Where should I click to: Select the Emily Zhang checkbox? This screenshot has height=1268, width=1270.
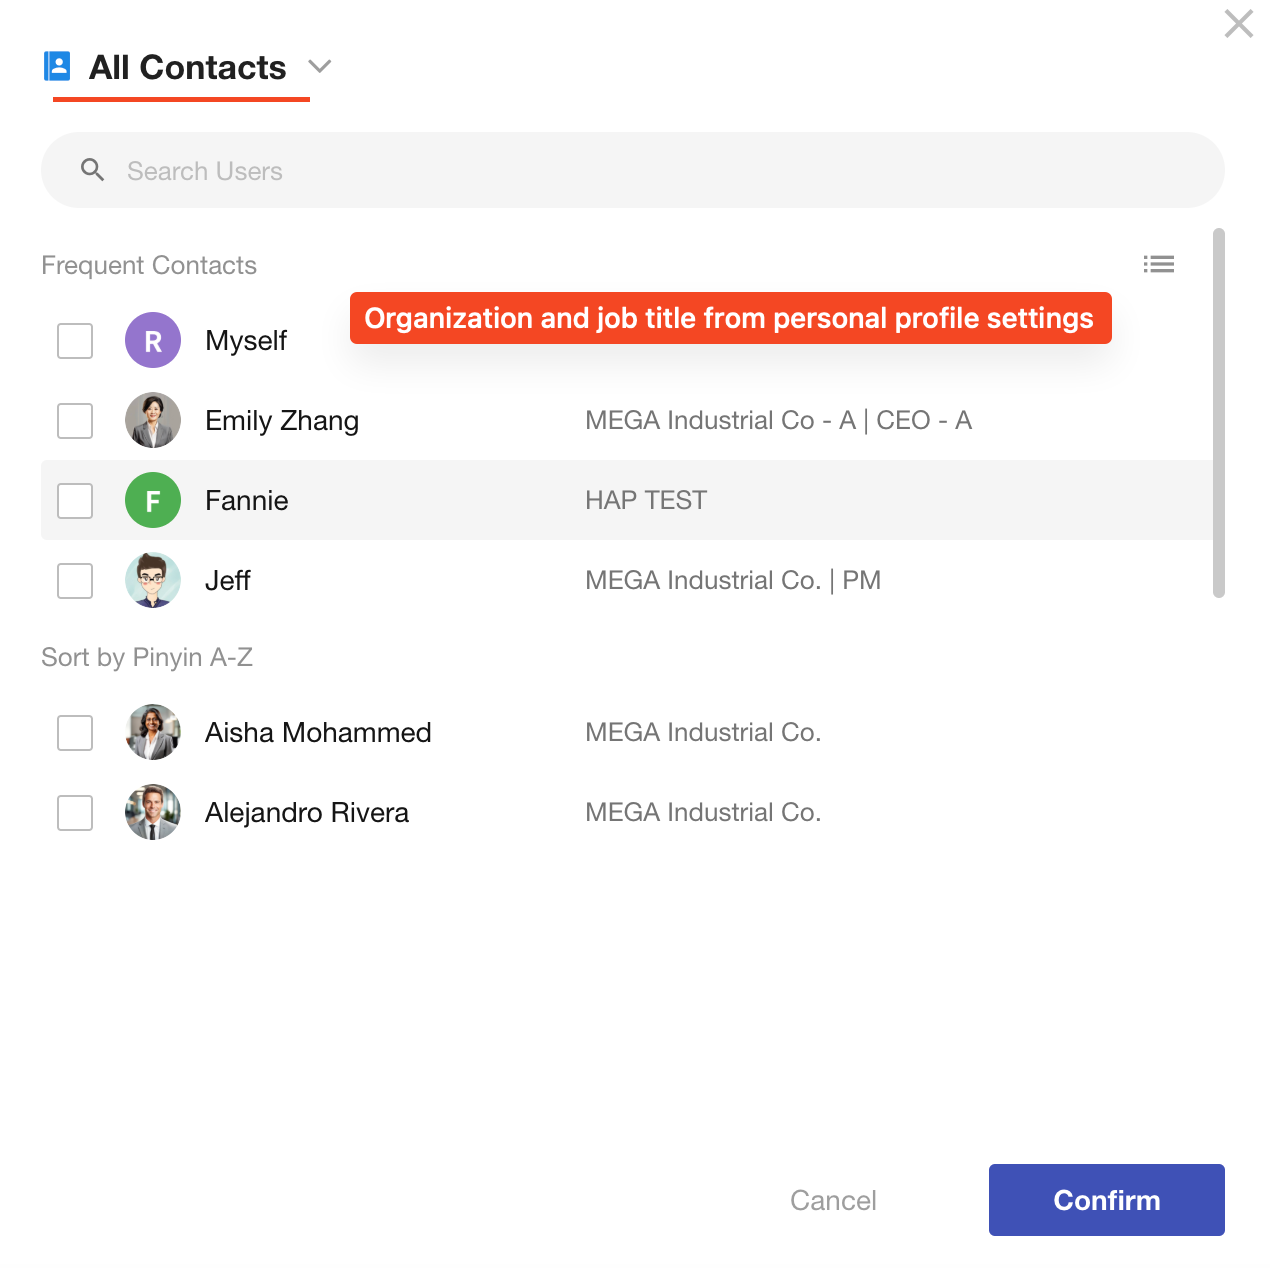pos(75,421)
